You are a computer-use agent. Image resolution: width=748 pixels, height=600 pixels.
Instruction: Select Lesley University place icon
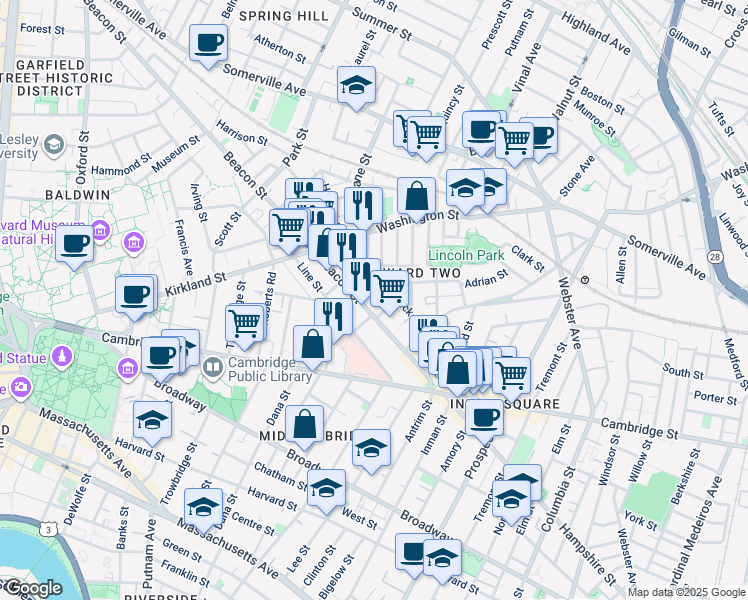[54, 145]
